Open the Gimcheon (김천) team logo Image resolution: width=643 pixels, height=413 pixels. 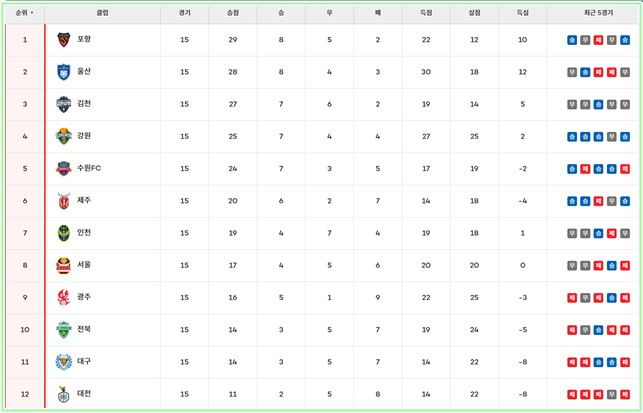[x=64, y=104]
